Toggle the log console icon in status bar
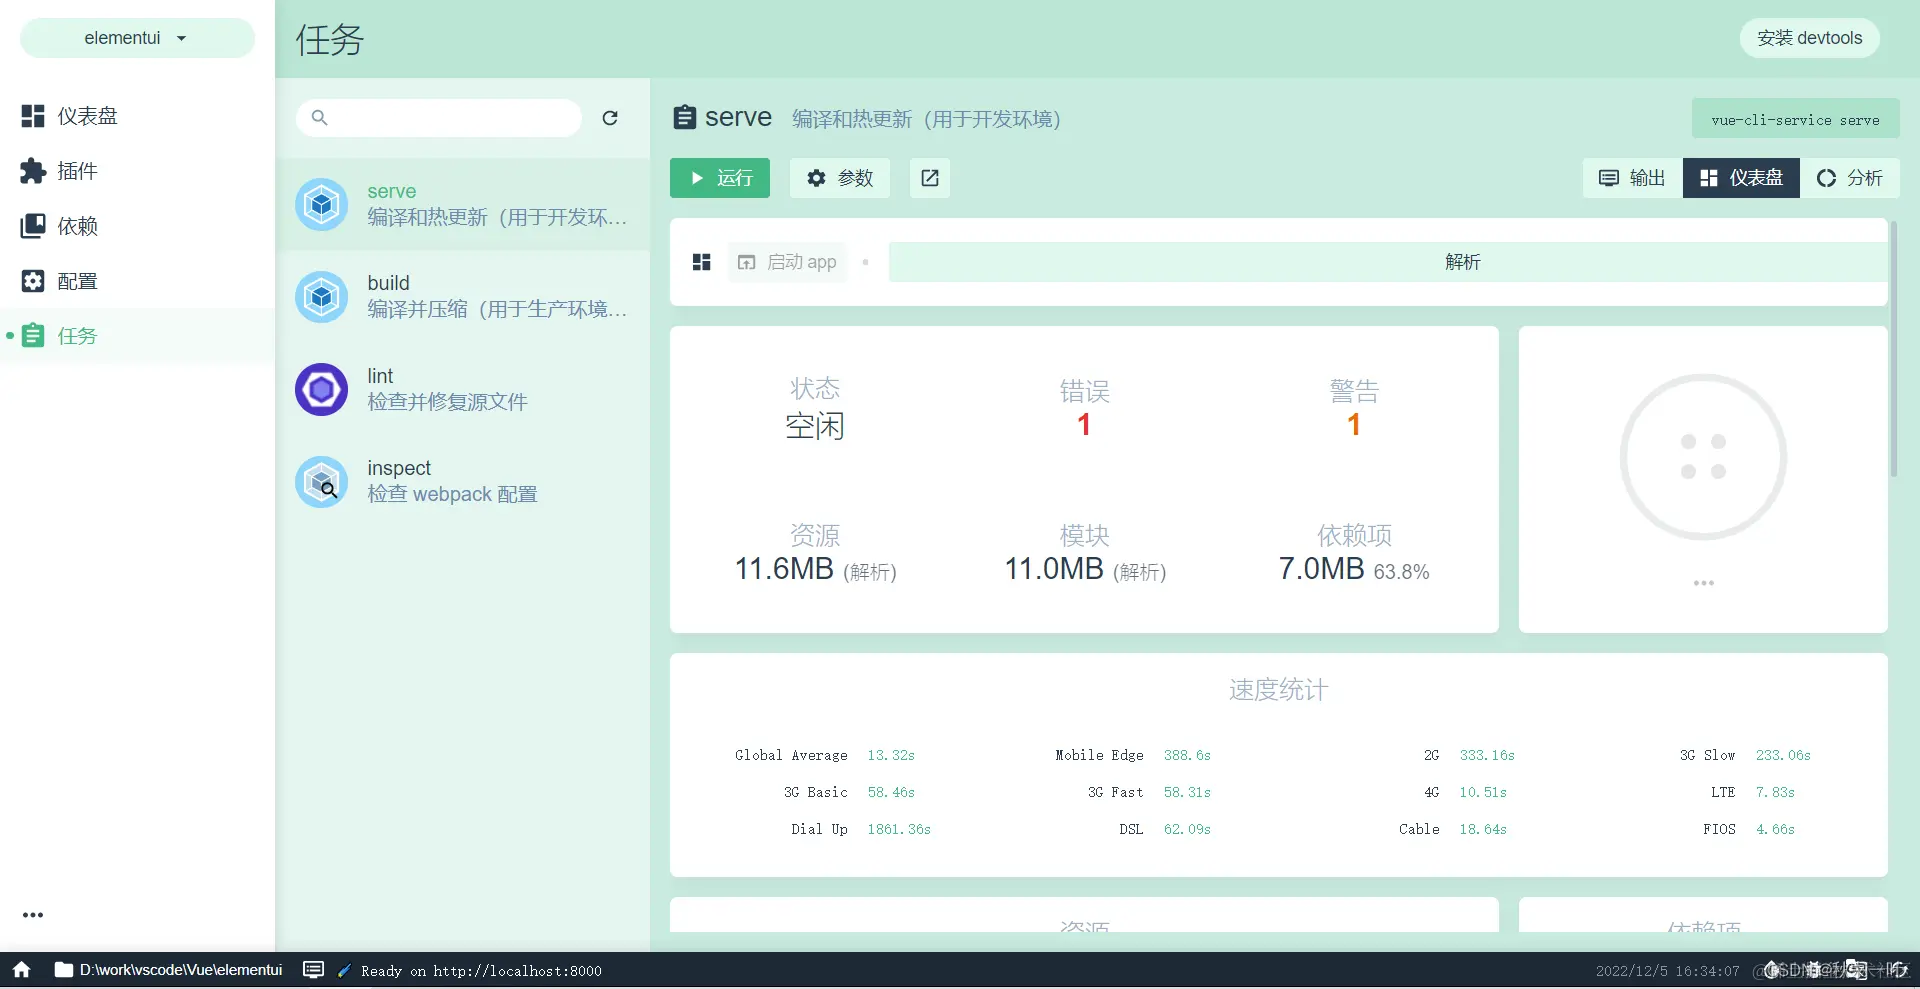Viewport: 1920px width, 989px height. (x=314, y=970)
